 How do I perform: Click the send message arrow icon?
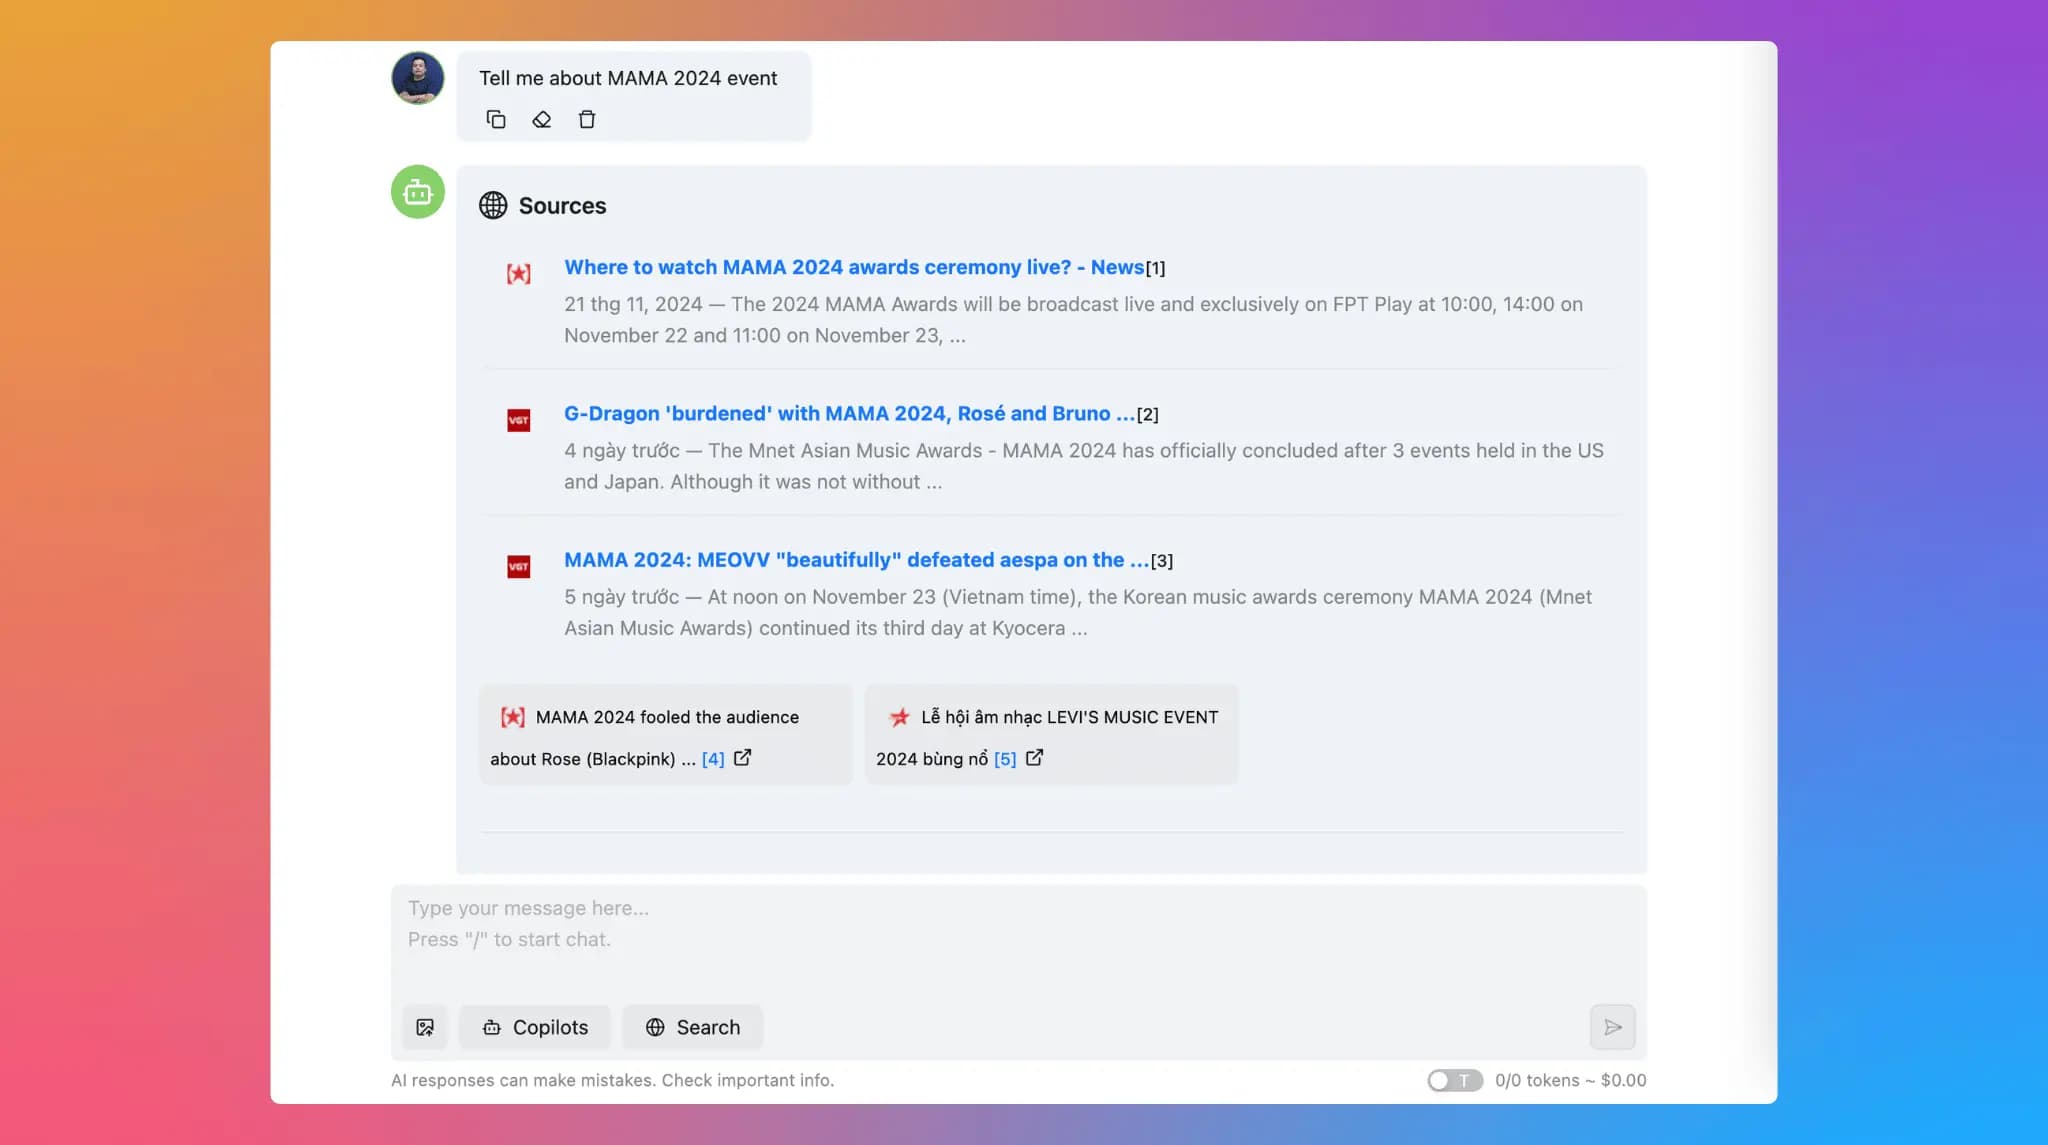click(x=1612, y=1027)
